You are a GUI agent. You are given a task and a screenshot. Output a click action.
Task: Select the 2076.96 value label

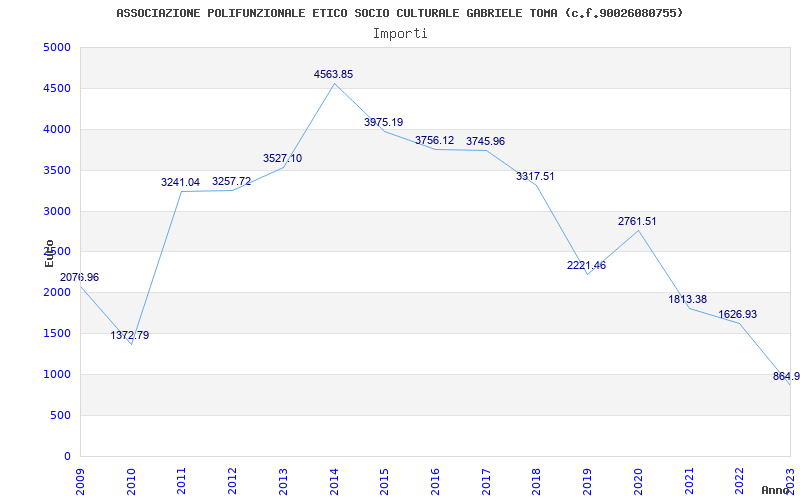(x=80, y=278)
